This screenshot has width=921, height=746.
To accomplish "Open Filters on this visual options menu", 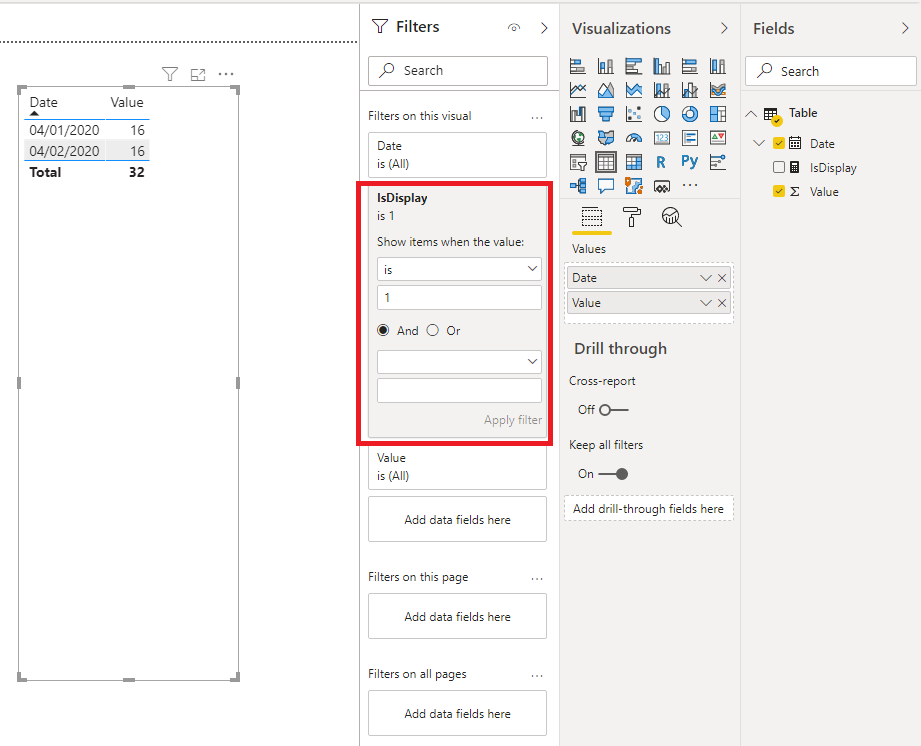I will click(537, 117).
